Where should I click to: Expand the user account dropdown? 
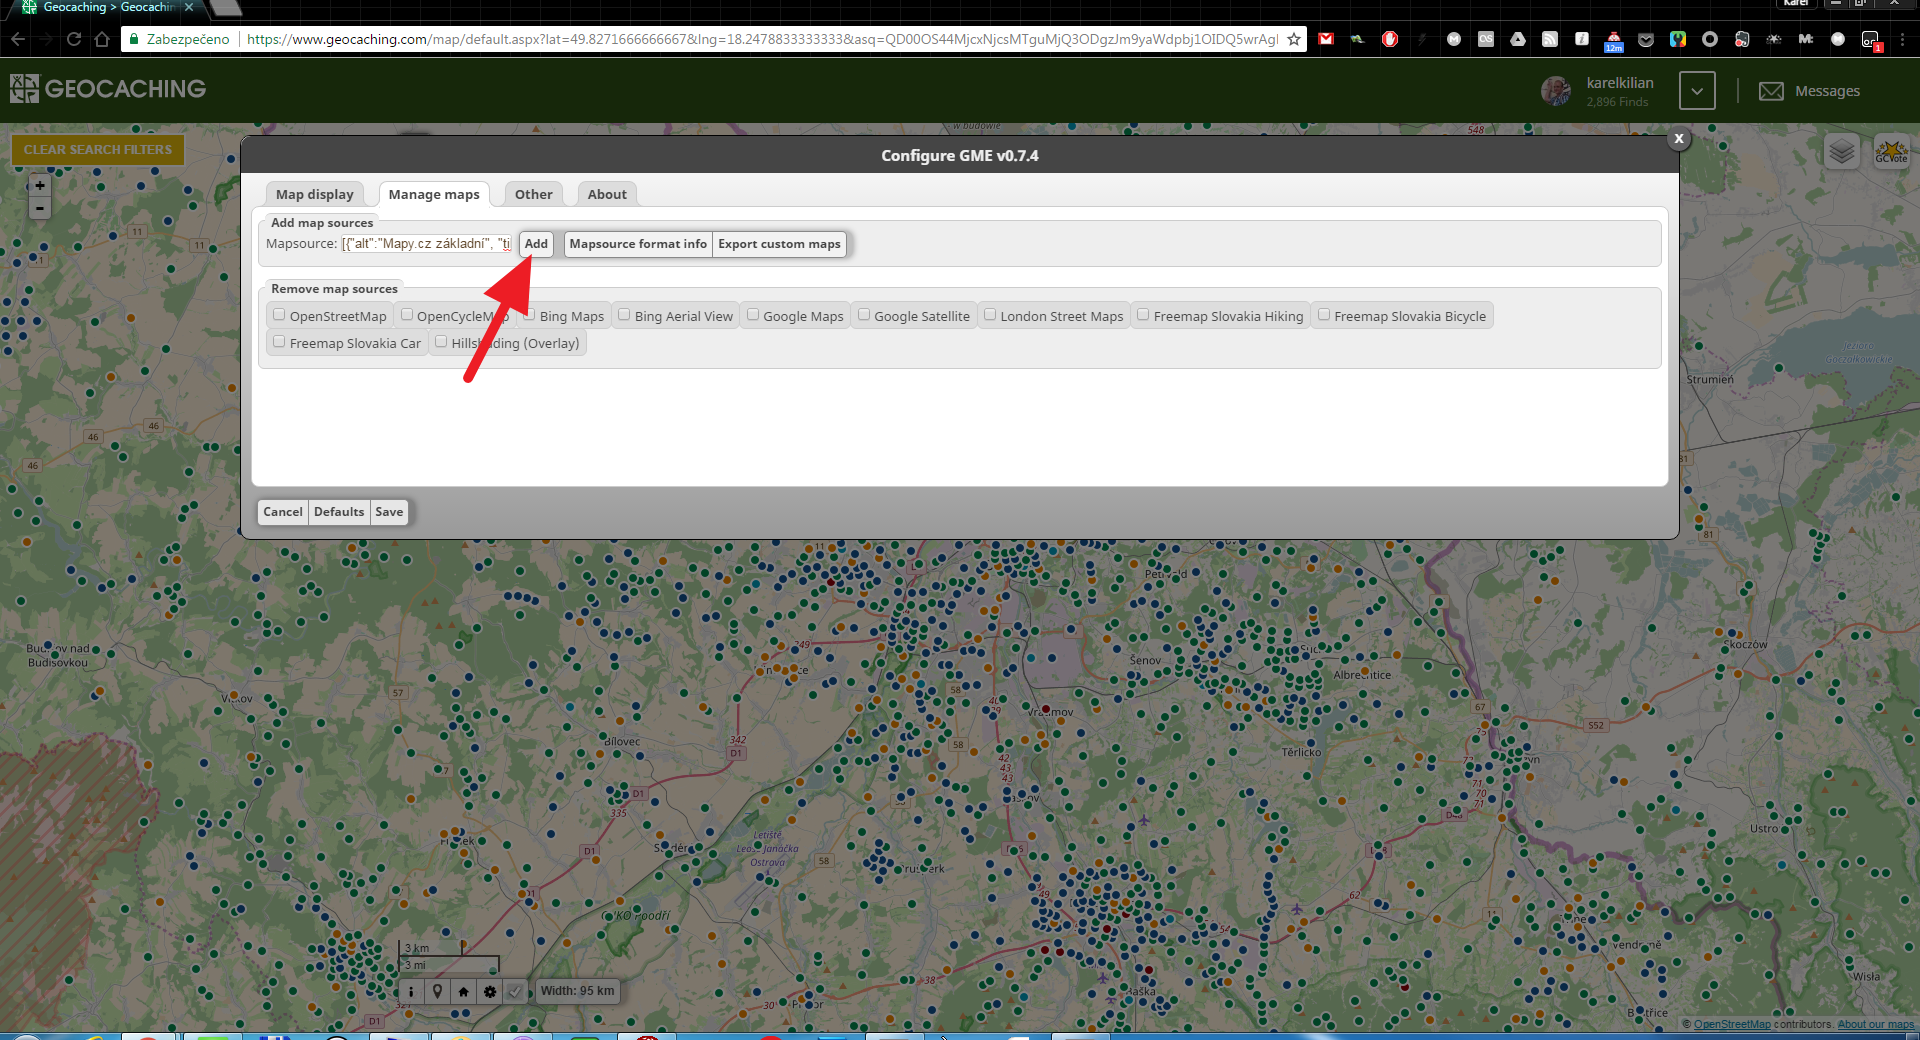(1697, 91)
